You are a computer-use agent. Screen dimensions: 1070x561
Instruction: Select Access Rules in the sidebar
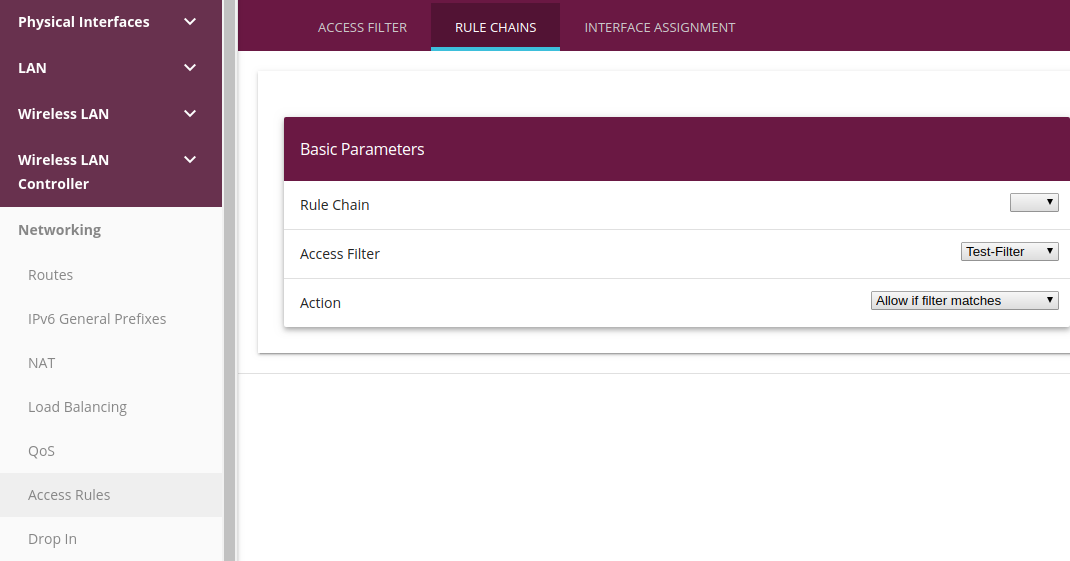tap(69, 495)
